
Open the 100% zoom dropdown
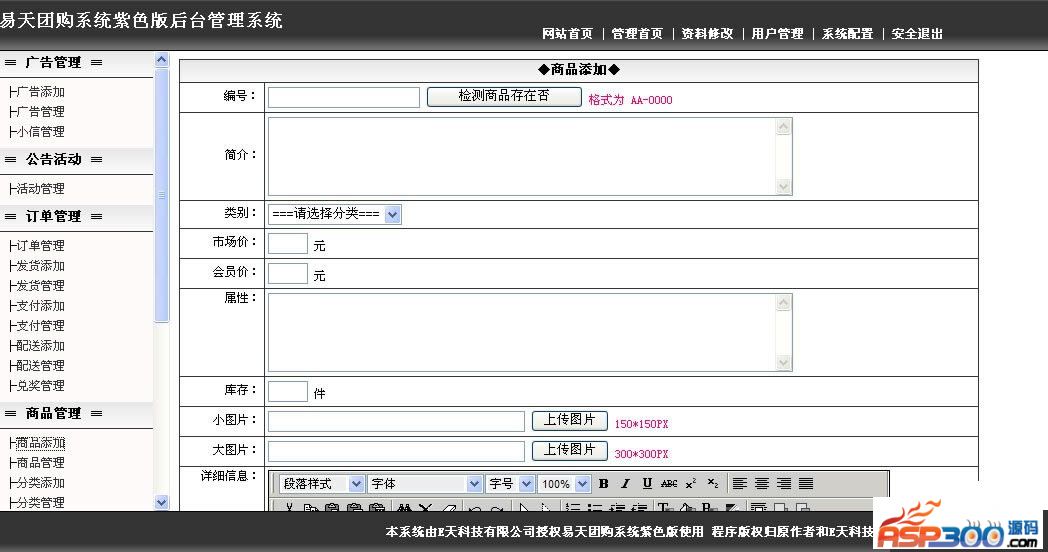pyautogui.click(x=564, y=483)
